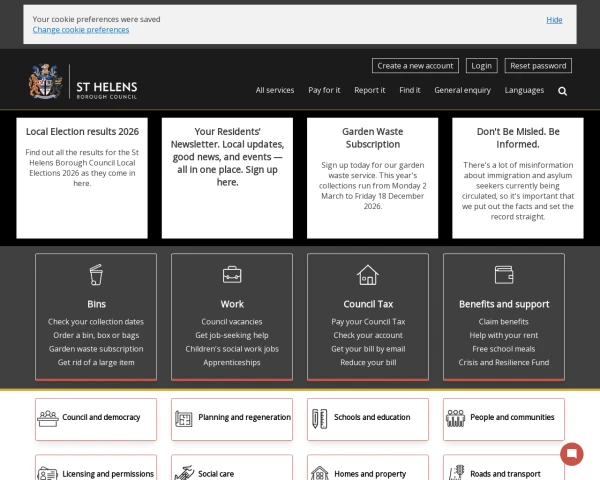
Task: Open Benefits and support heading link
Action: click(504, 304)
